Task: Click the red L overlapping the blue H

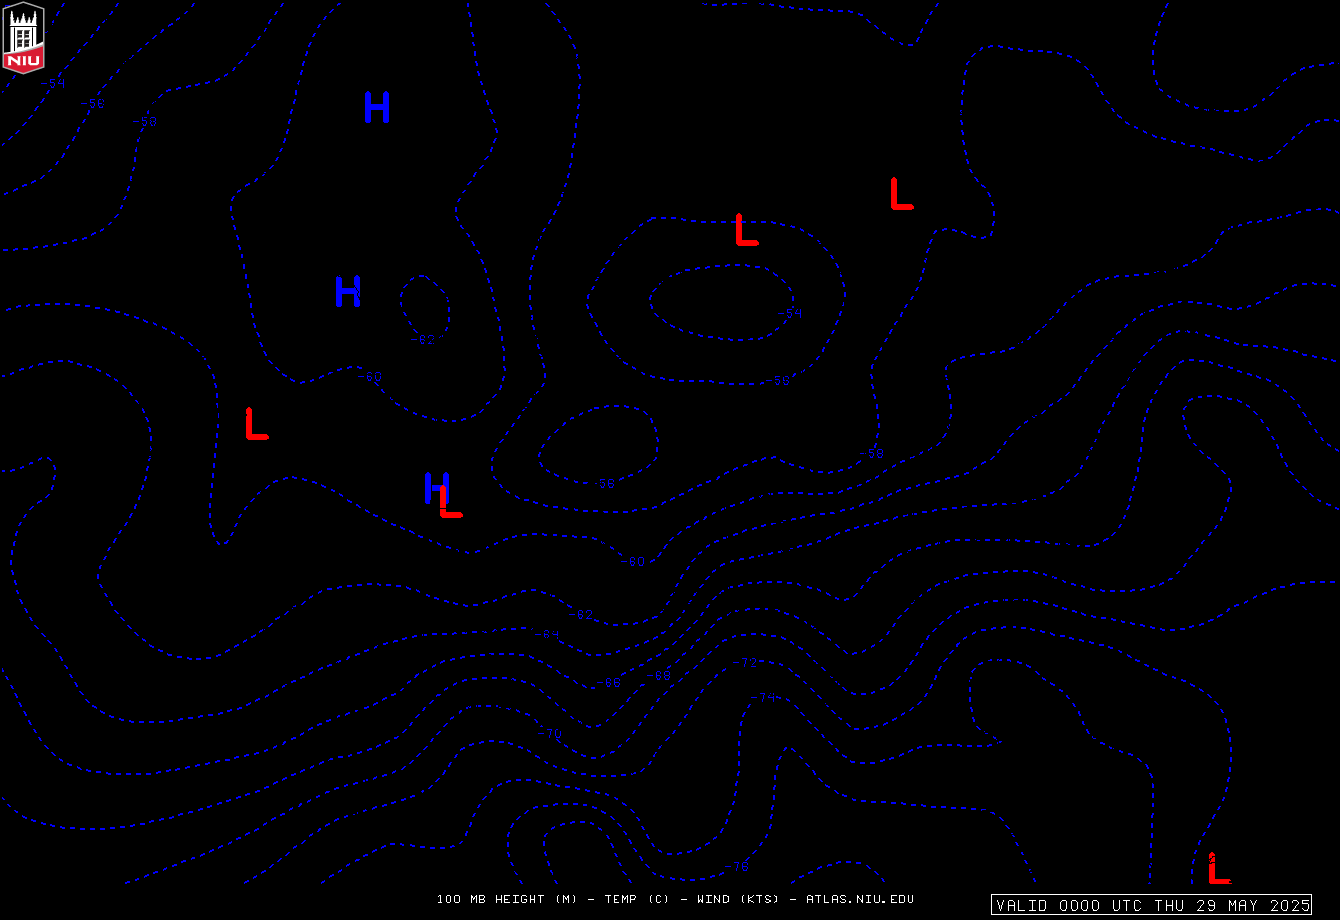Action: pos(451,501)
